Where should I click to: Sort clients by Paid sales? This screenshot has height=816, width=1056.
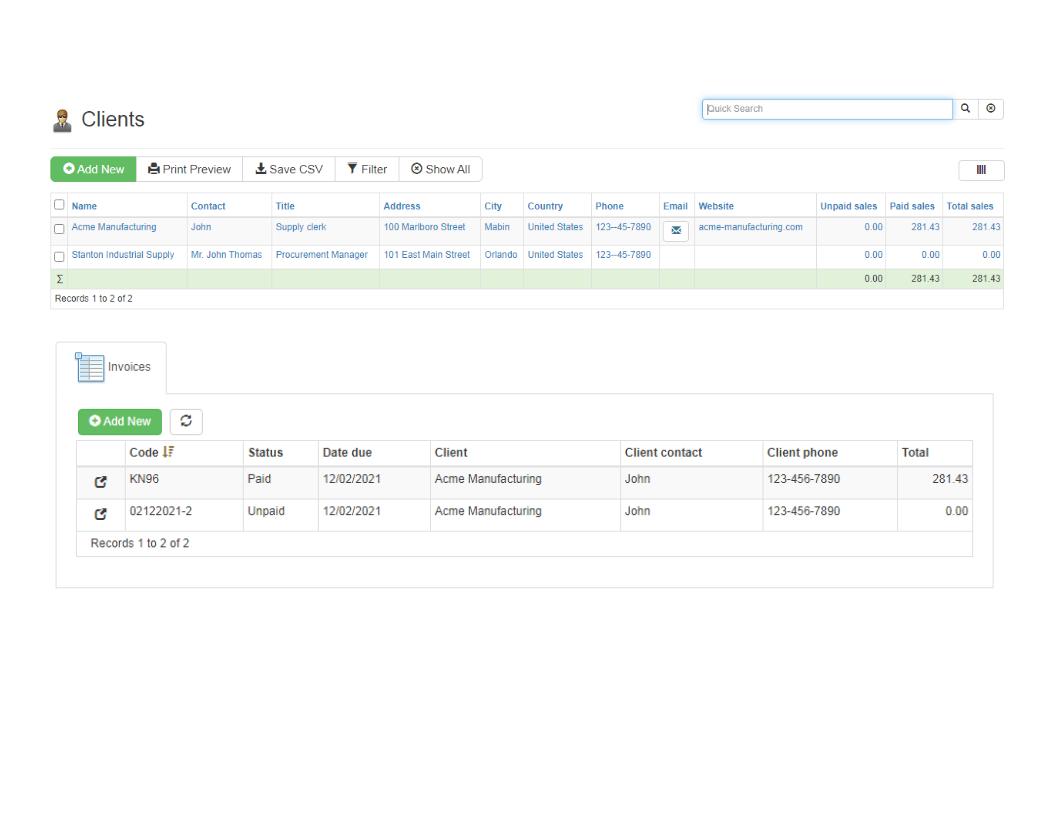(x=912, y=206)
